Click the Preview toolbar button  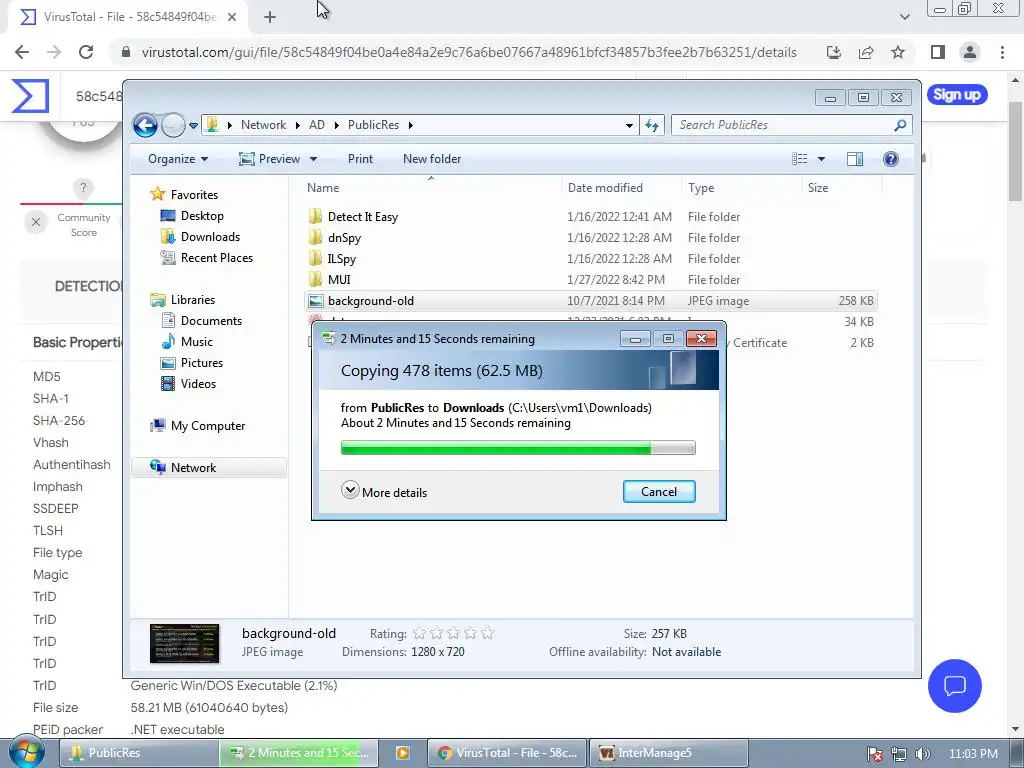(x=269, y=159)
